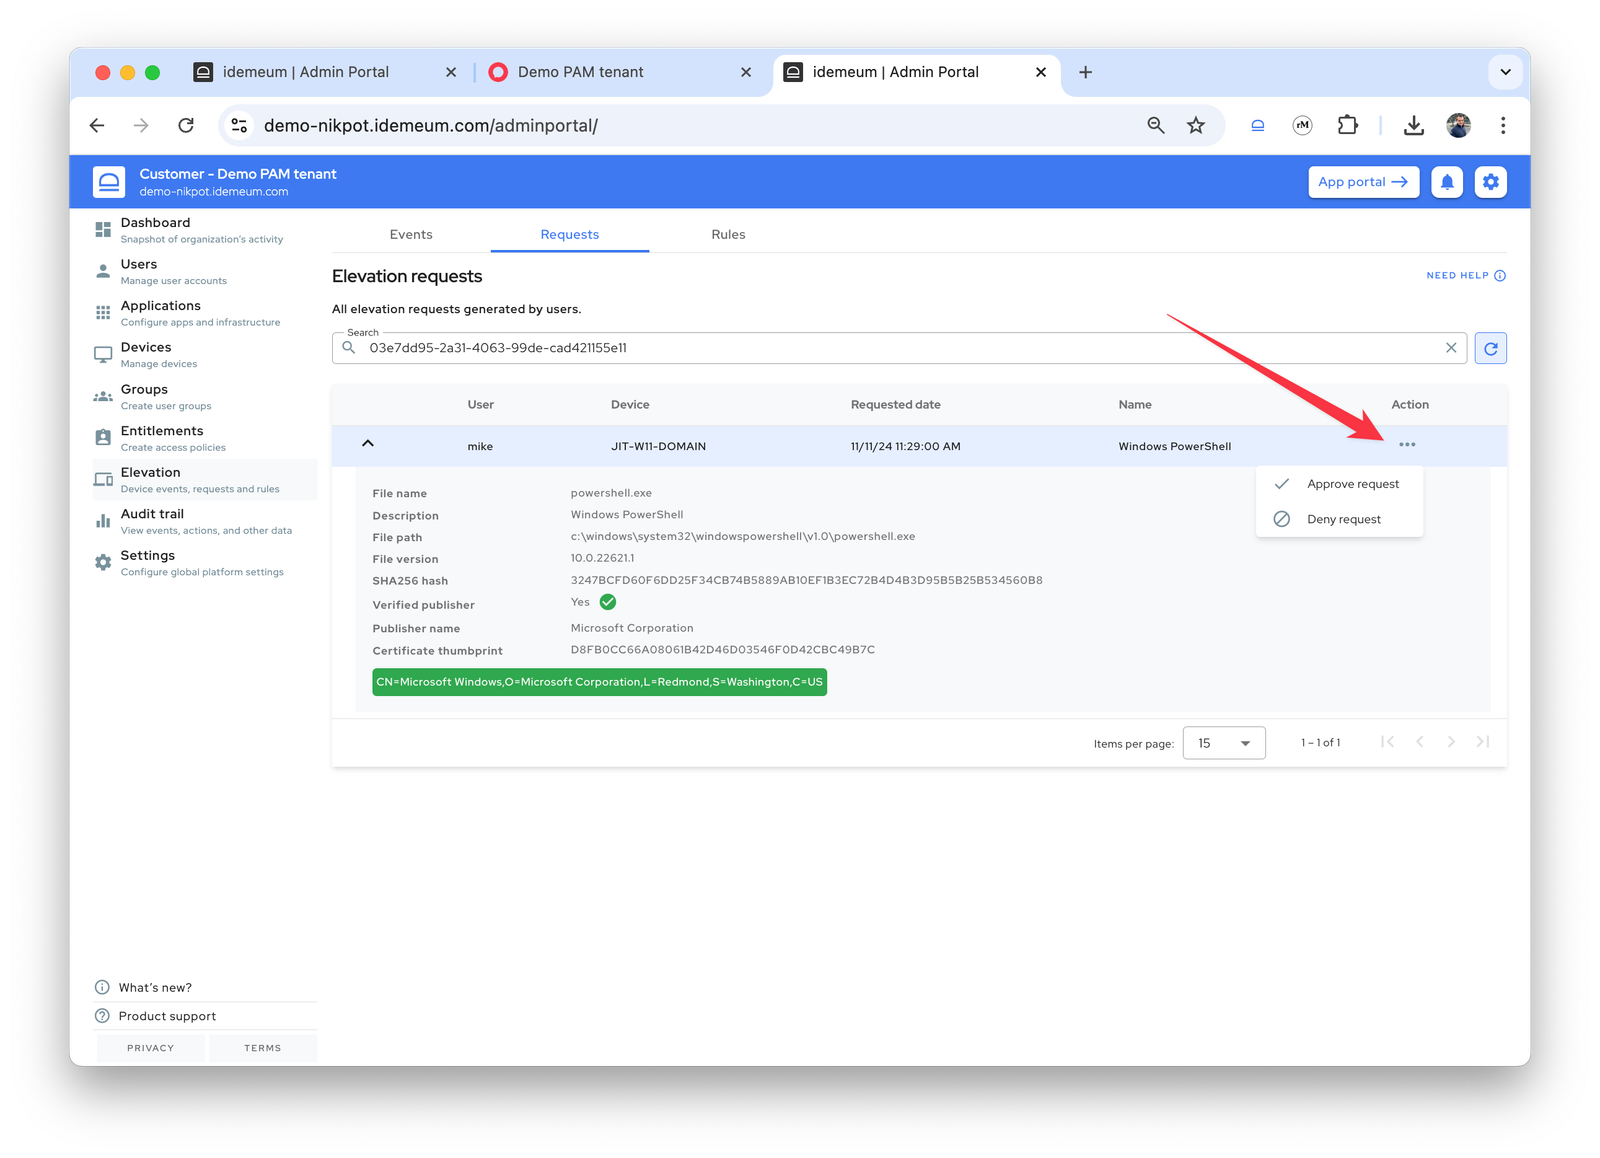This screenshot has width=1600, height=1158.
Task: Open the TERMS link
Action: 263,1048
